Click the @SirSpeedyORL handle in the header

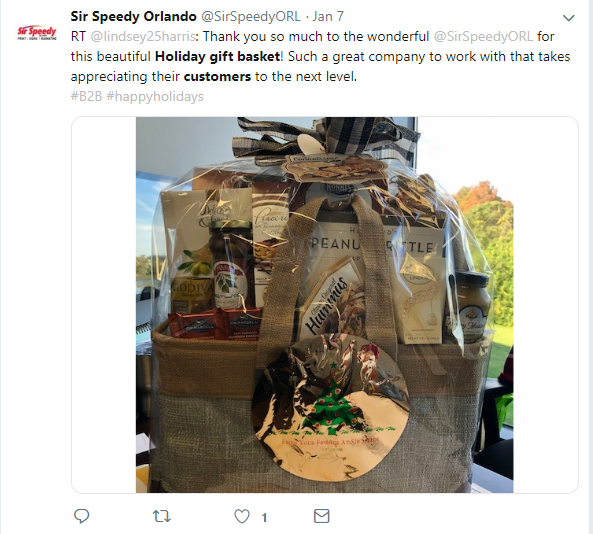pyautogui.click(x=251, y=17)
